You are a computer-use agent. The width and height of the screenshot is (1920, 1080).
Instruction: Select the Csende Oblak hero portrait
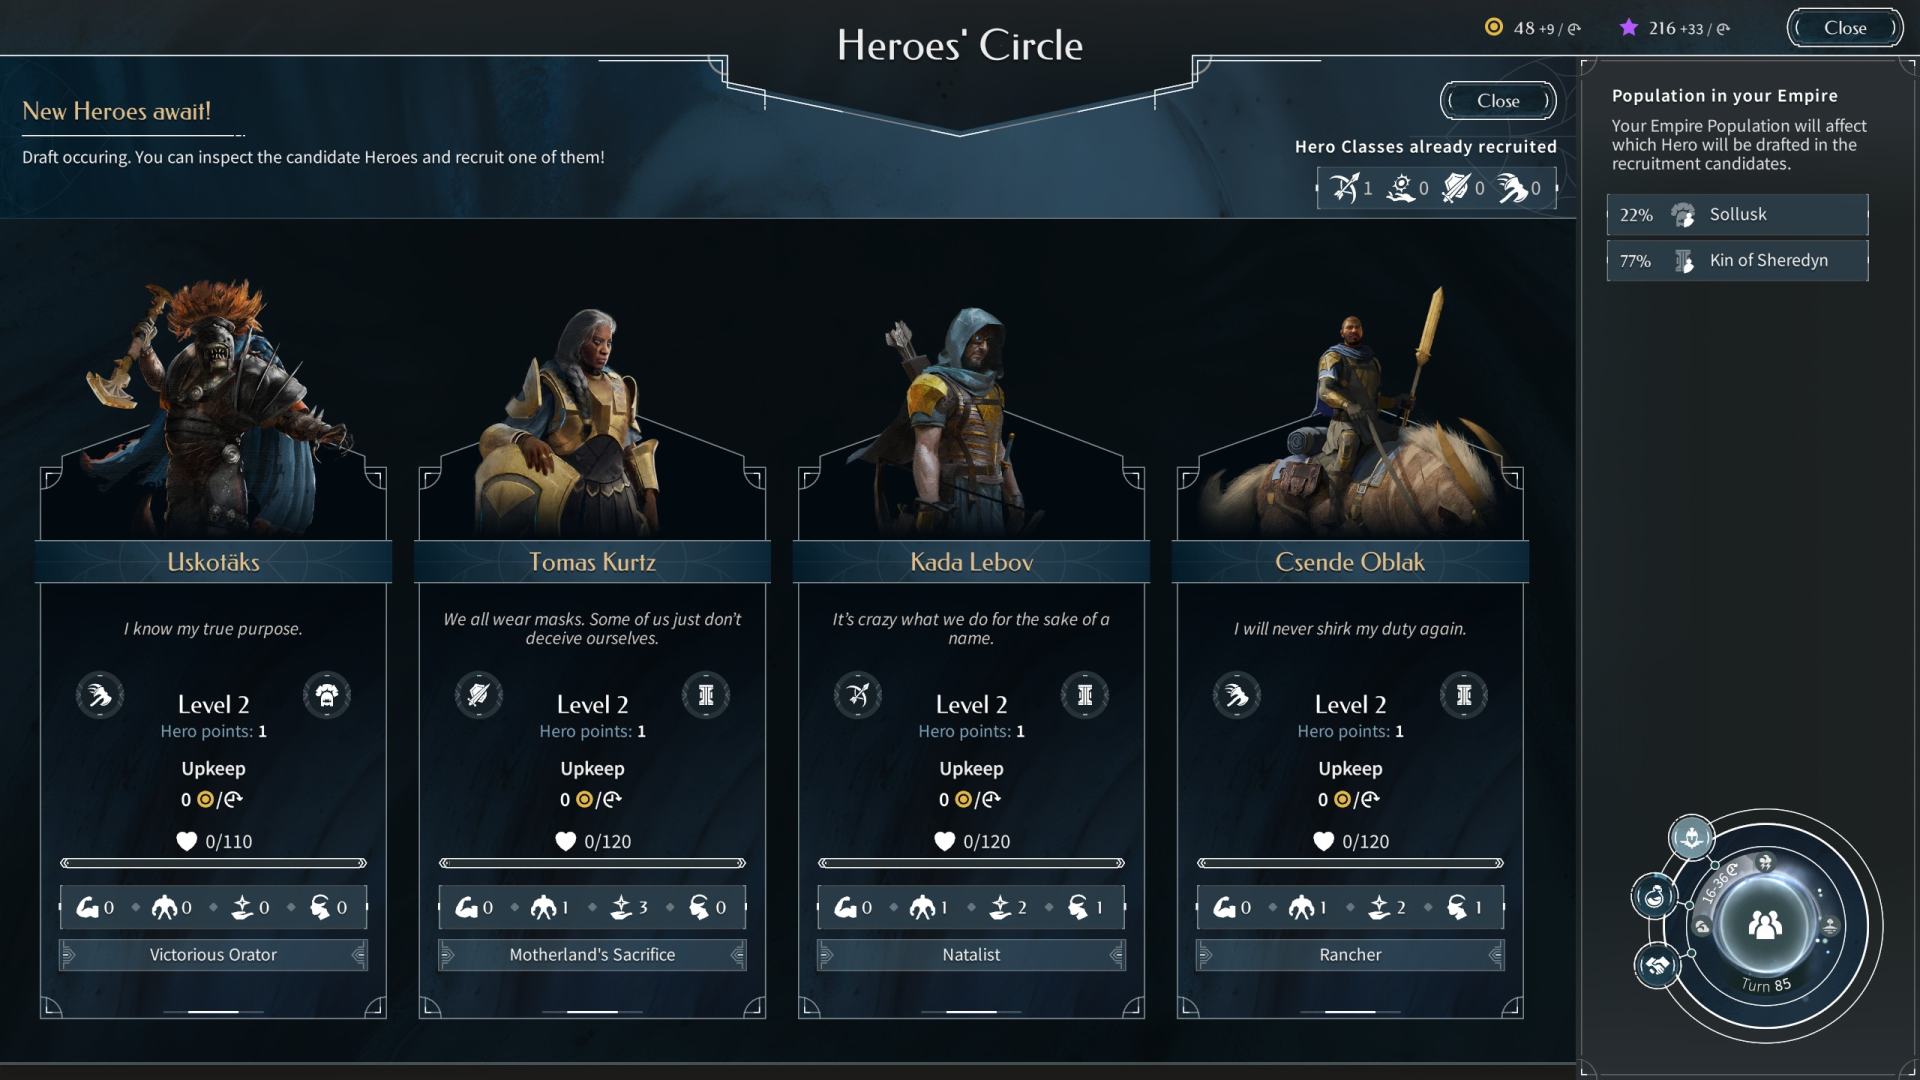(1350, 410)
